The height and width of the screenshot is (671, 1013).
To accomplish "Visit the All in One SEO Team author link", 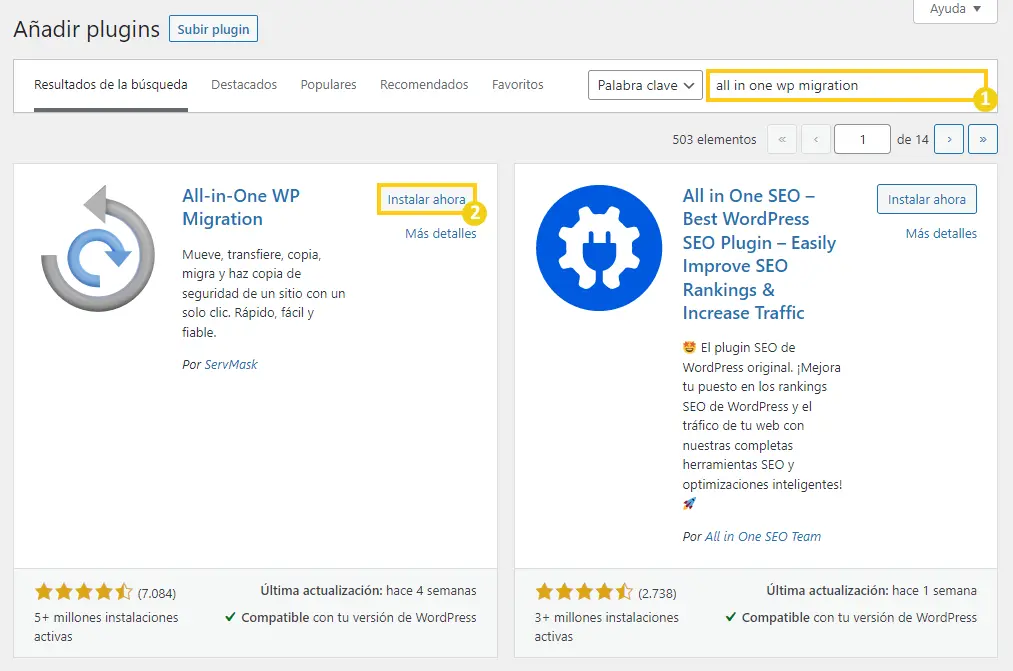I will coord(763,537).
